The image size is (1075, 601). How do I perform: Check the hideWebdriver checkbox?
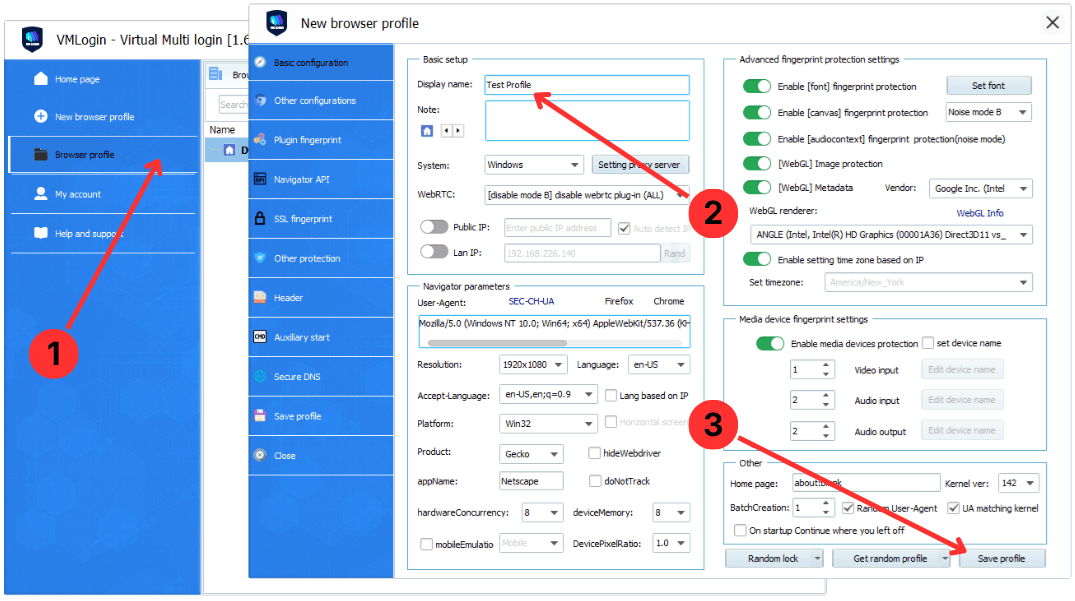594,453
